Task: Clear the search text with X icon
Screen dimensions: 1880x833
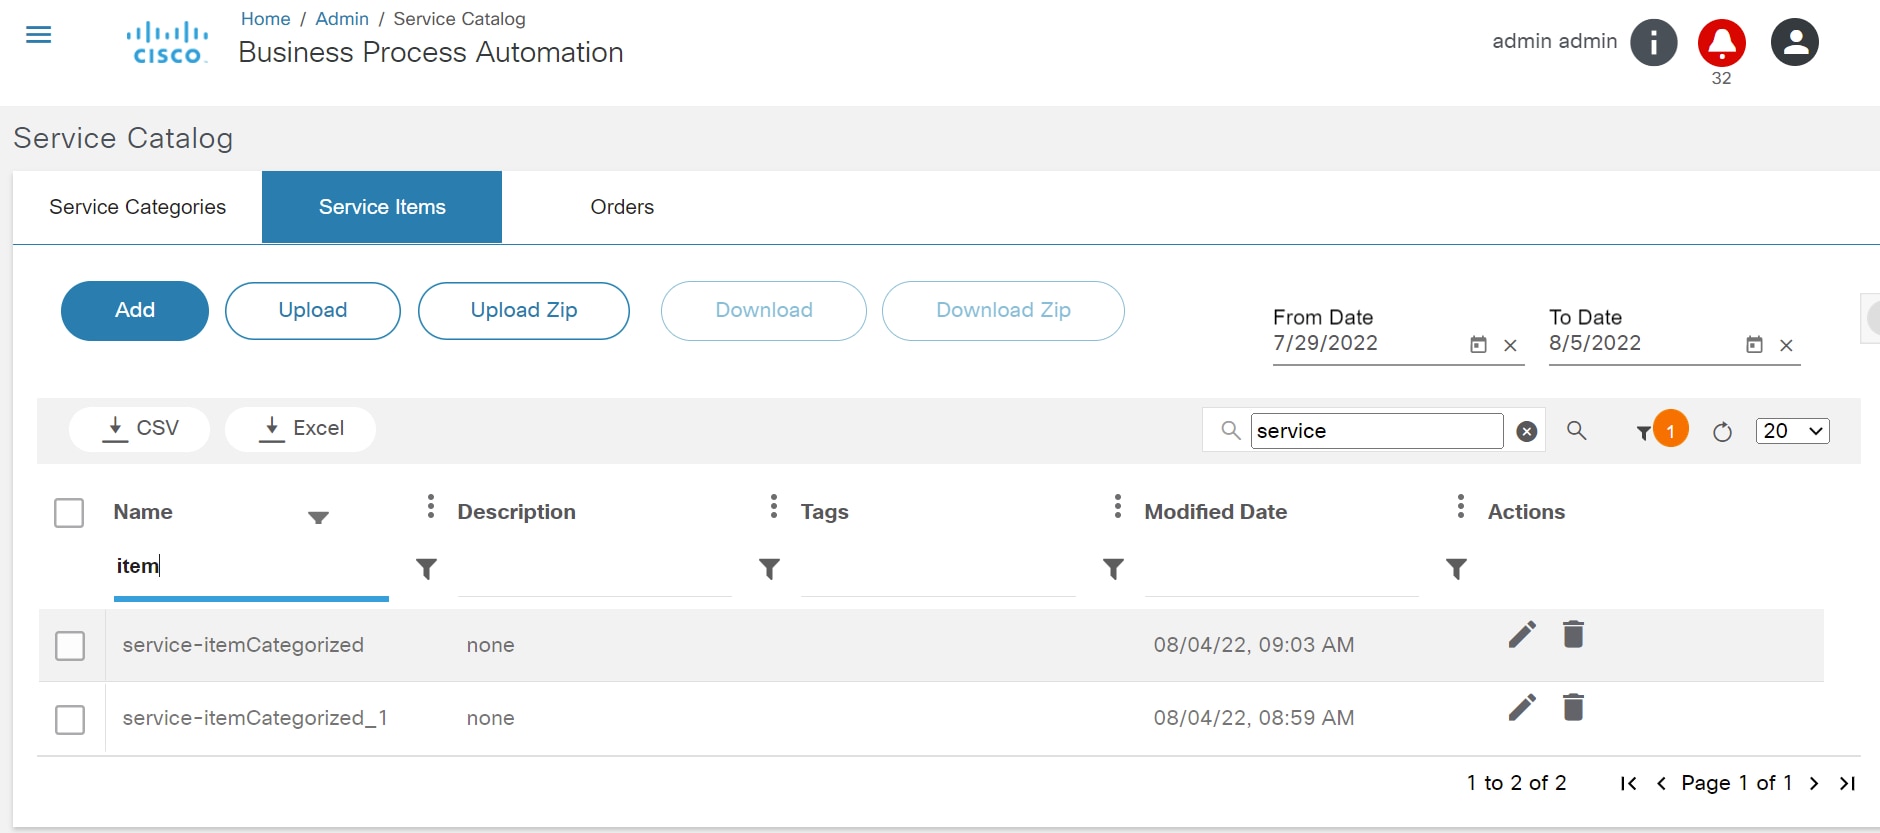Action: point(1526,431)
